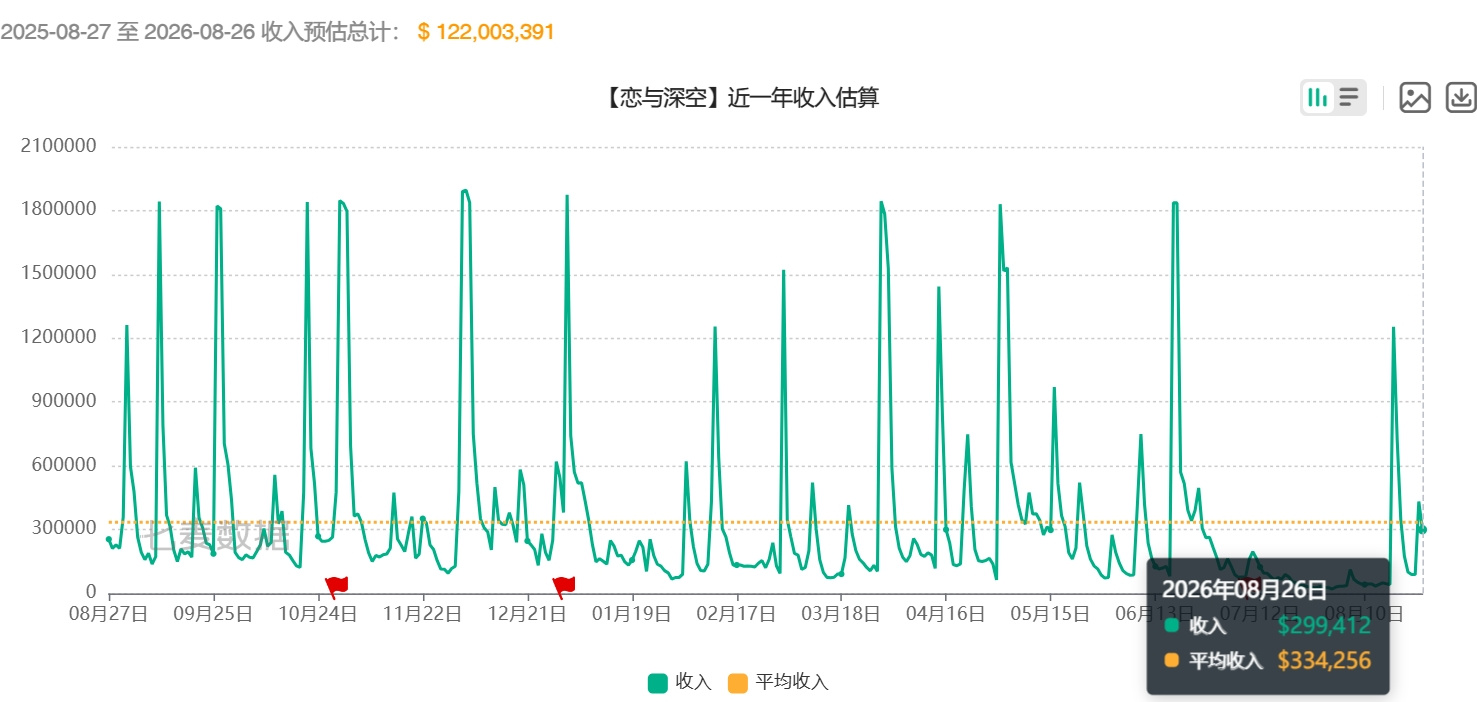Viewport: 1477px width, 702px height.
Task: Switch to list view icon
Action: [x=1349, y=97]
